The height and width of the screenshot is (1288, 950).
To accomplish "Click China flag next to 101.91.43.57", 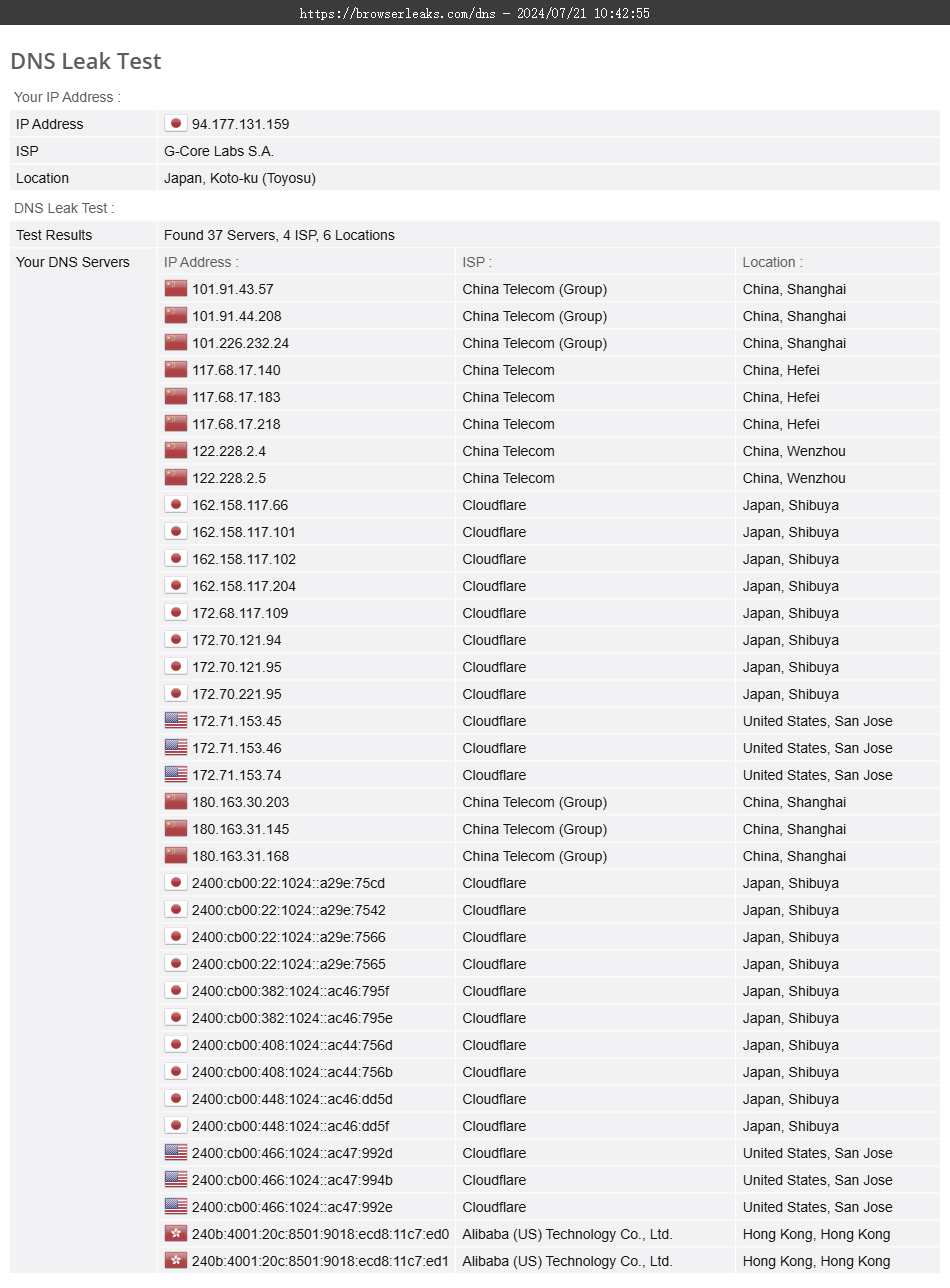I will pyautogui.click(x=176, y=289).
